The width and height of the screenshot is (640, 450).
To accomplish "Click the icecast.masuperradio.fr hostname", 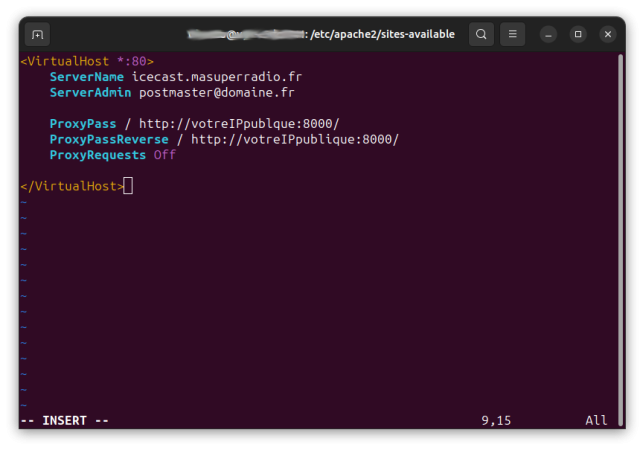I will tap(216, 77).
